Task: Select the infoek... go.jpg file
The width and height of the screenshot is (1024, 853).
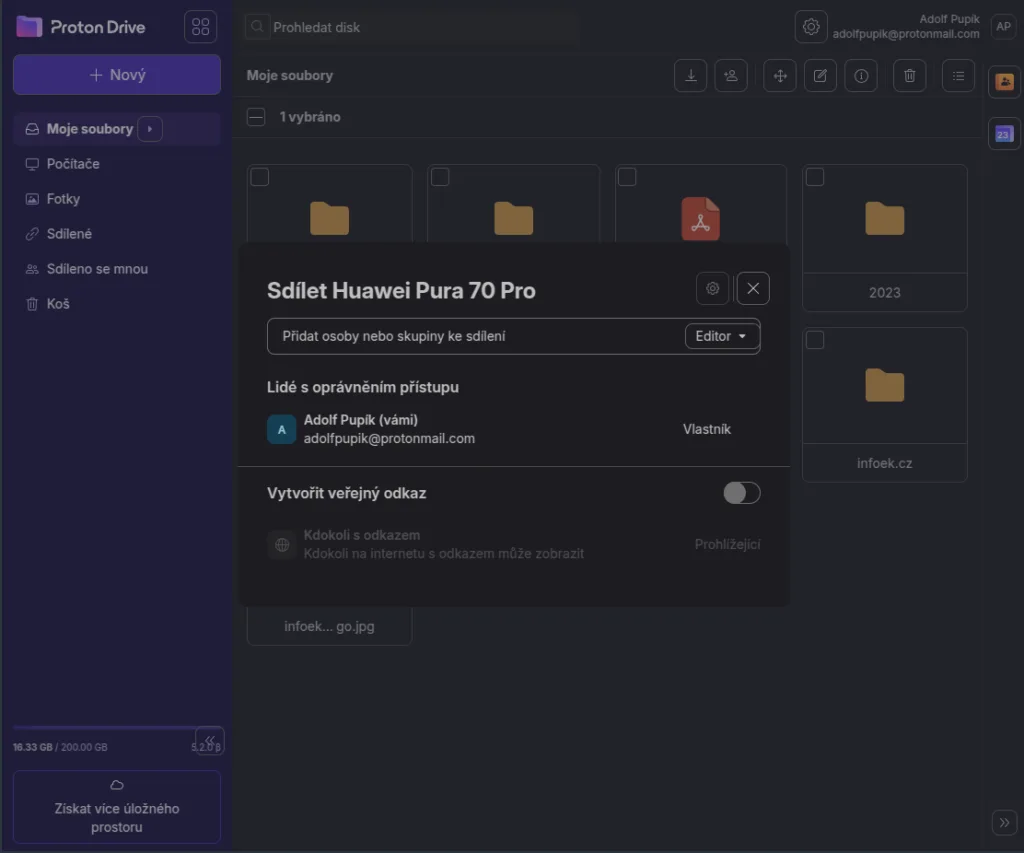Action: (x=329, y=626)
